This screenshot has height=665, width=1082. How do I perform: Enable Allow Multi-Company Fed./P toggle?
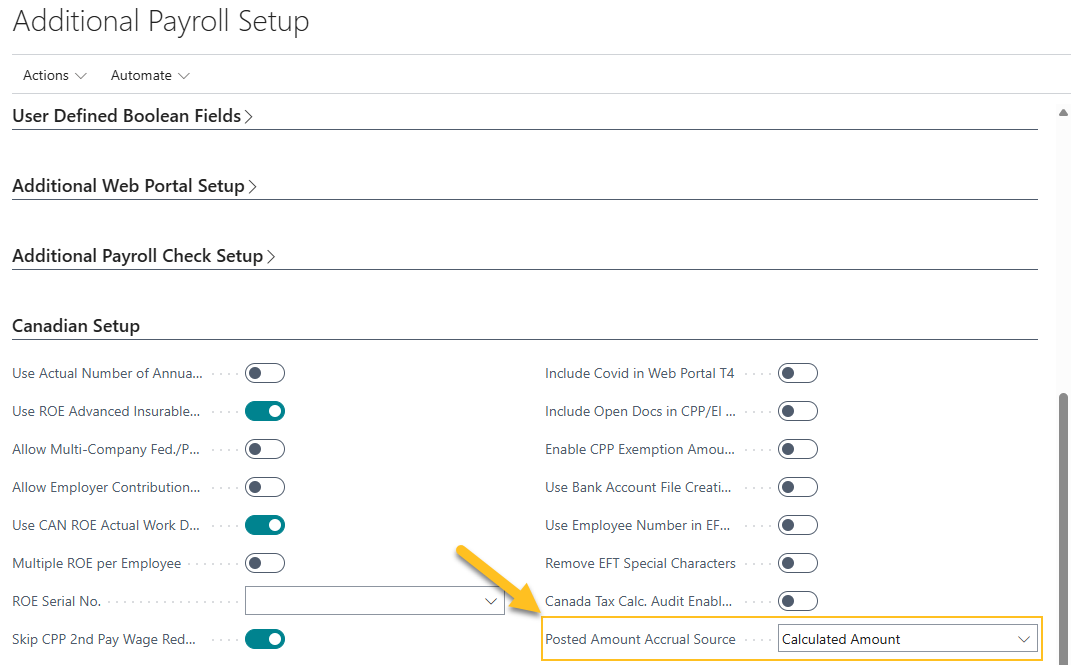pyautogui.click(x=264, y=448)
